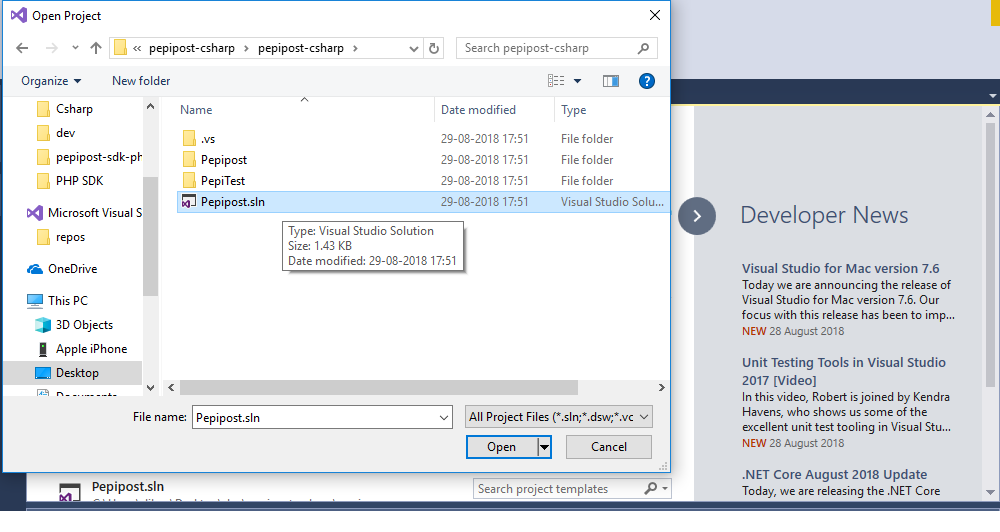The height and width of the screenshot is (532, 1000).
Task: Open recent Pepipost.sln on Start Page
Action: 128,487
